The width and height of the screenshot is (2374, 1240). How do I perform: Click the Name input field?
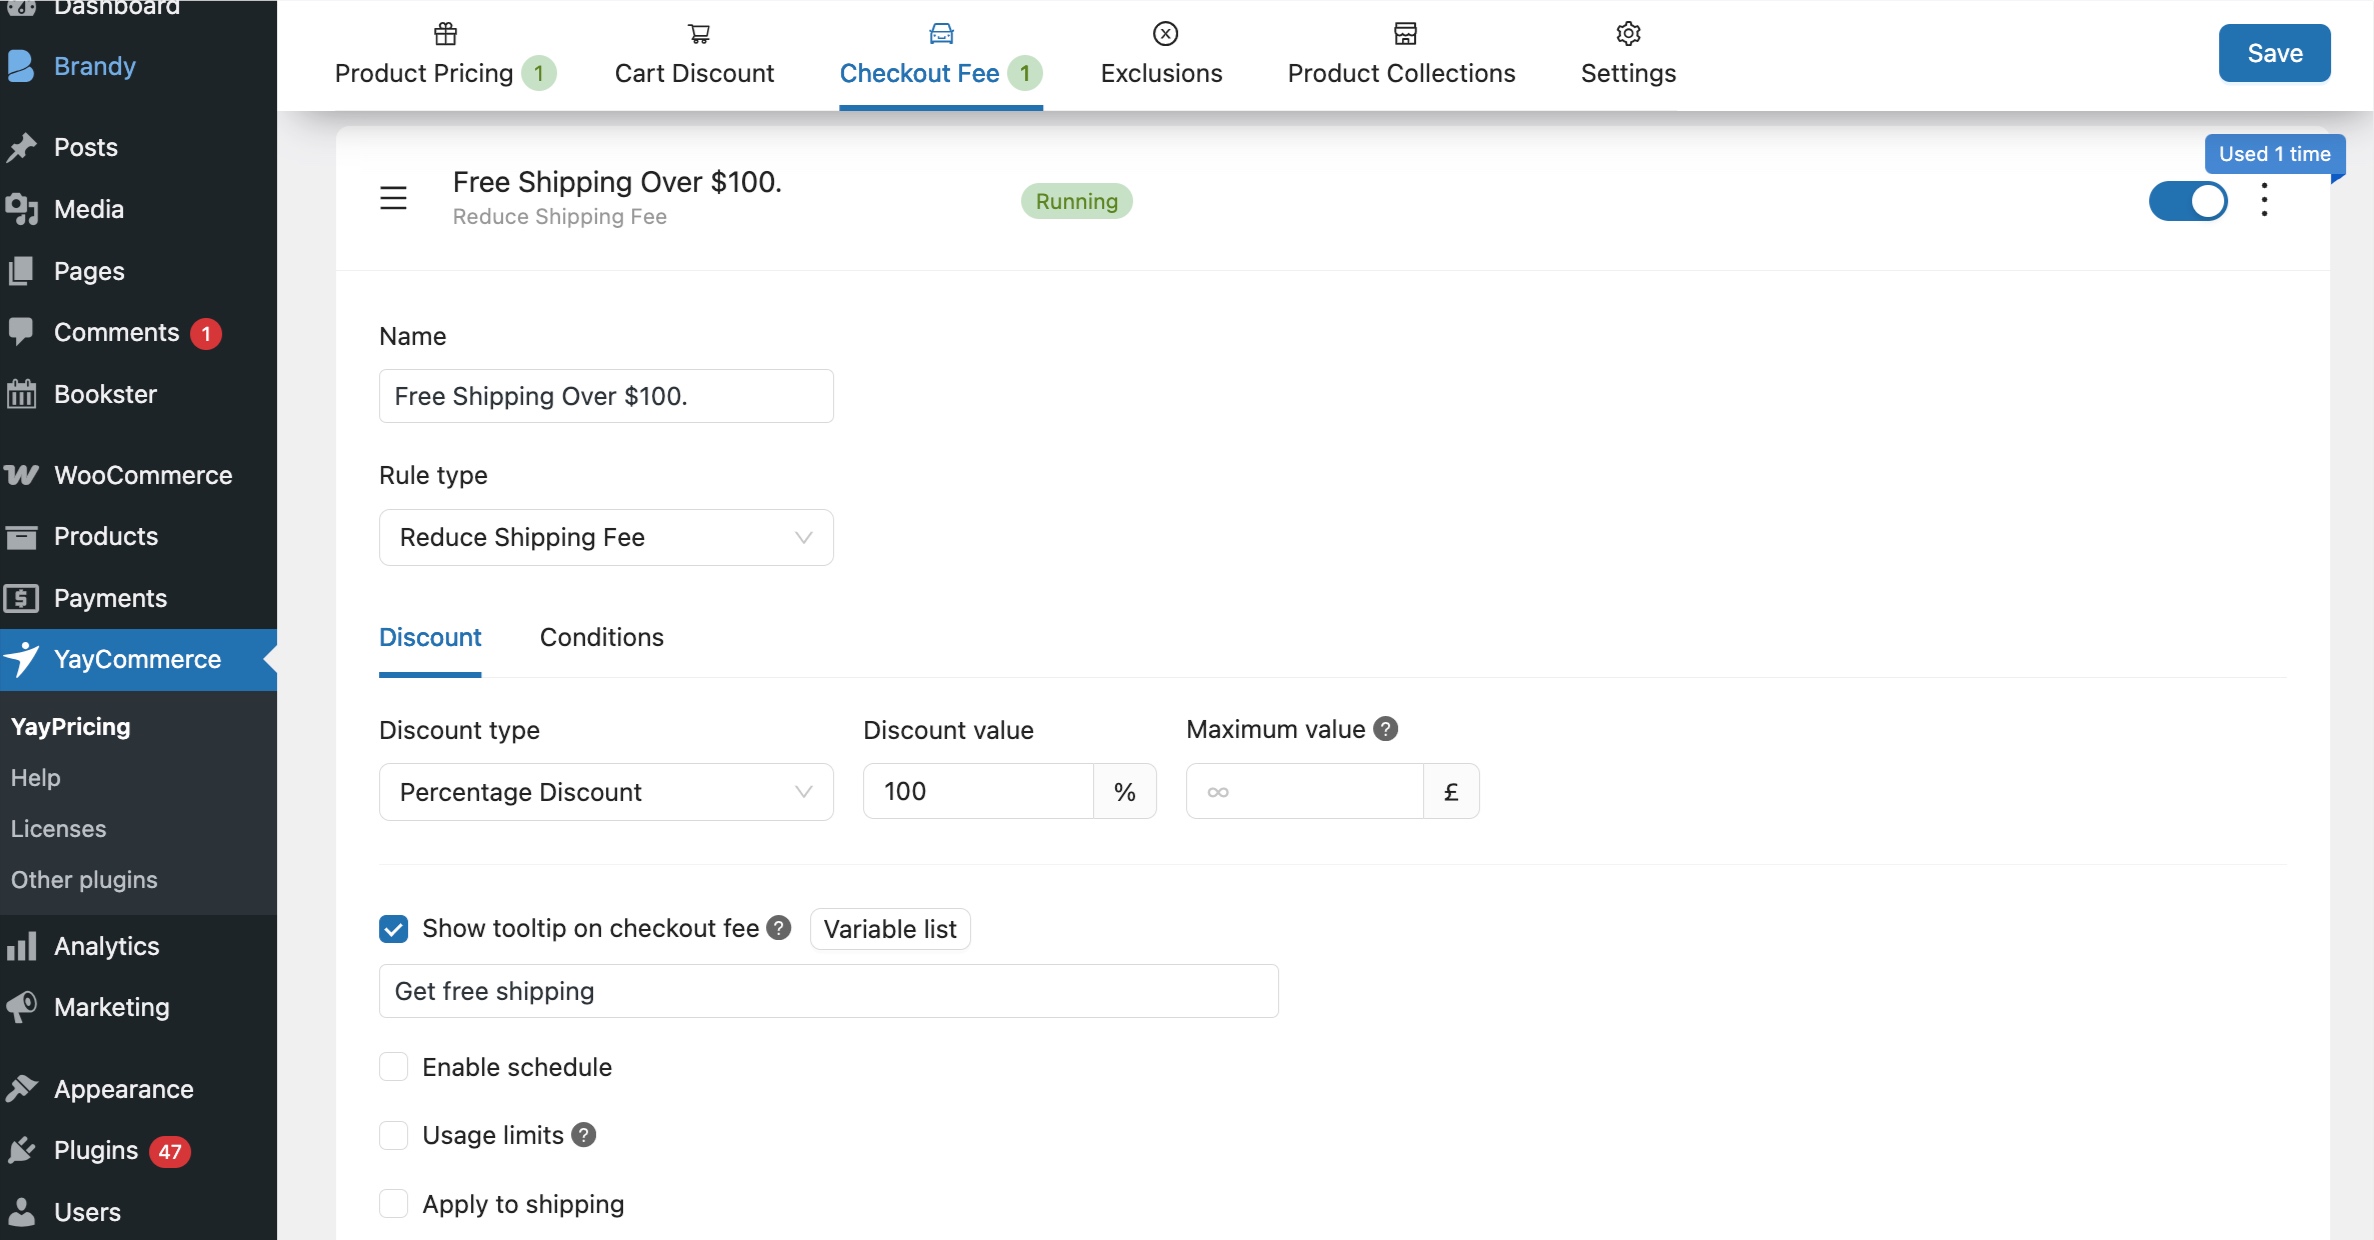606,396
